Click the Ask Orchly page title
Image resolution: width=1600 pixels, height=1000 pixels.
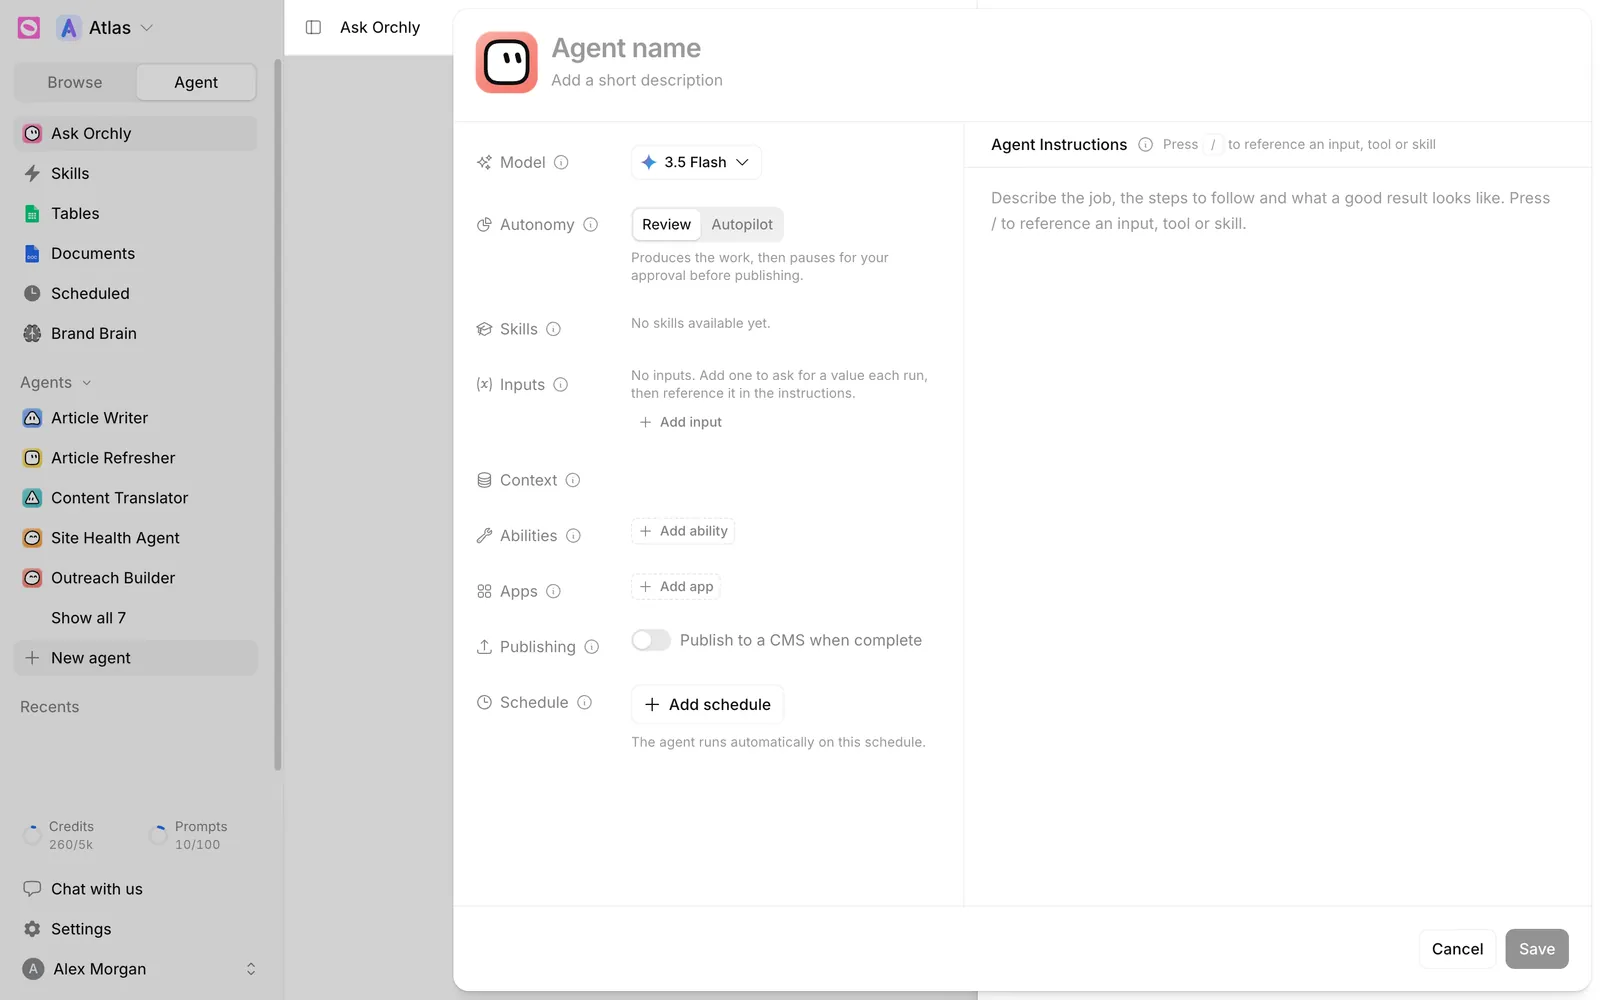380,27
